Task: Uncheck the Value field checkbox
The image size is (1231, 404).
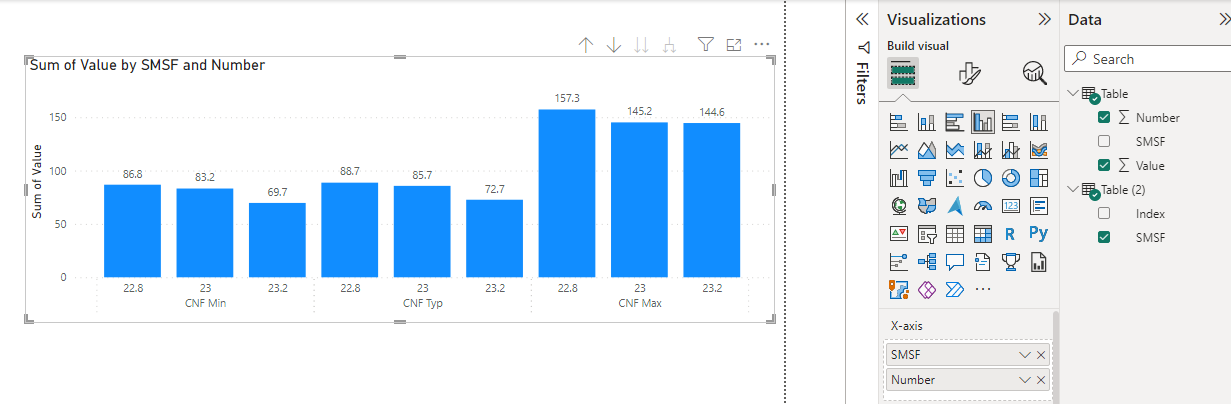Action: point(1104,165)
